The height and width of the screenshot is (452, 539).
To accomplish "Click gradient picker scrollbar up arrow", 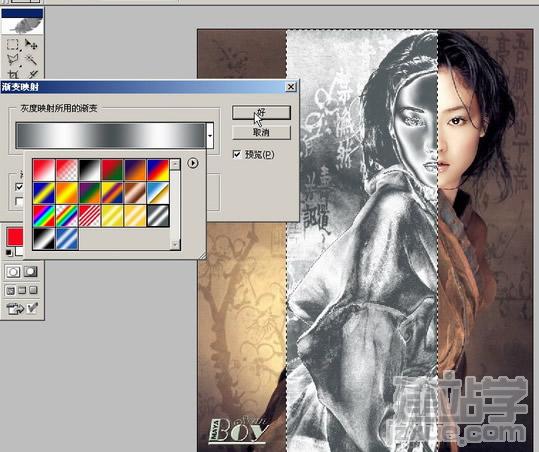I will pyautogui.click(x=175, y=165).
